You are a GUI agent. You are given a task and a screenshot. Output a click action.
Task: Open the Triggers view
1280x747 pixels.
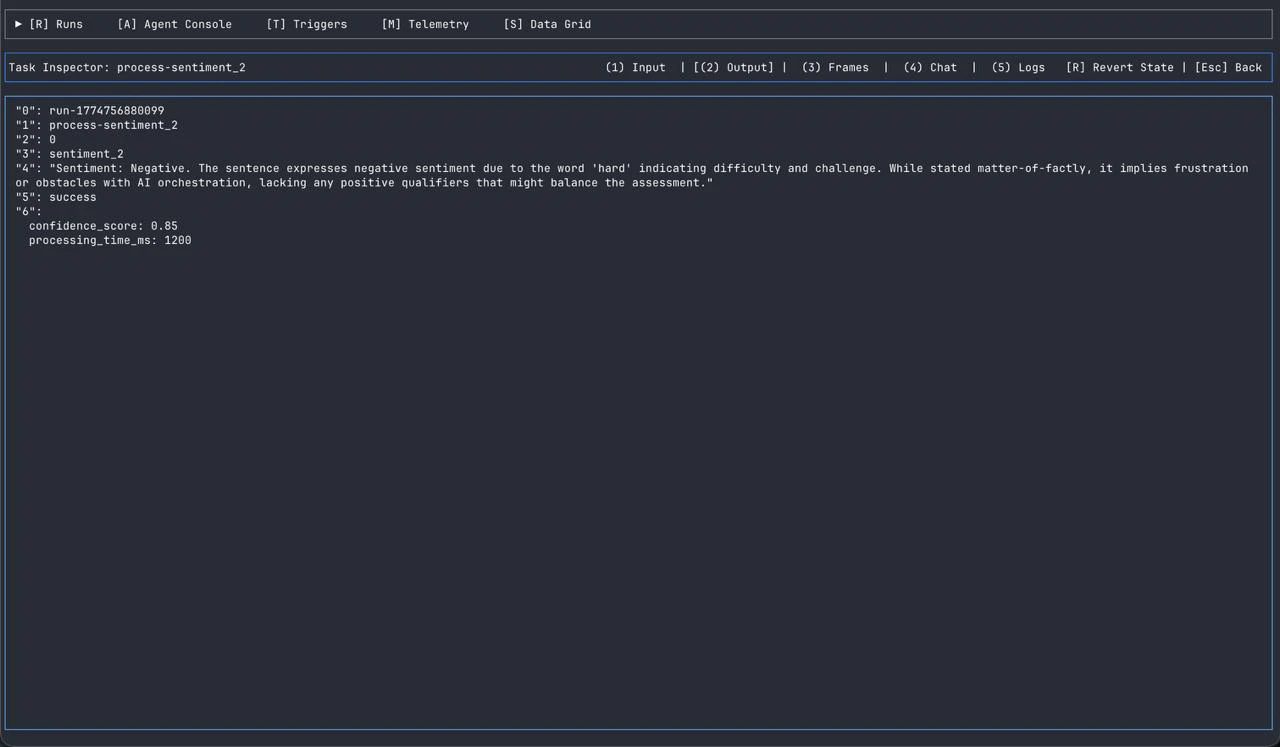coord(307,24)
